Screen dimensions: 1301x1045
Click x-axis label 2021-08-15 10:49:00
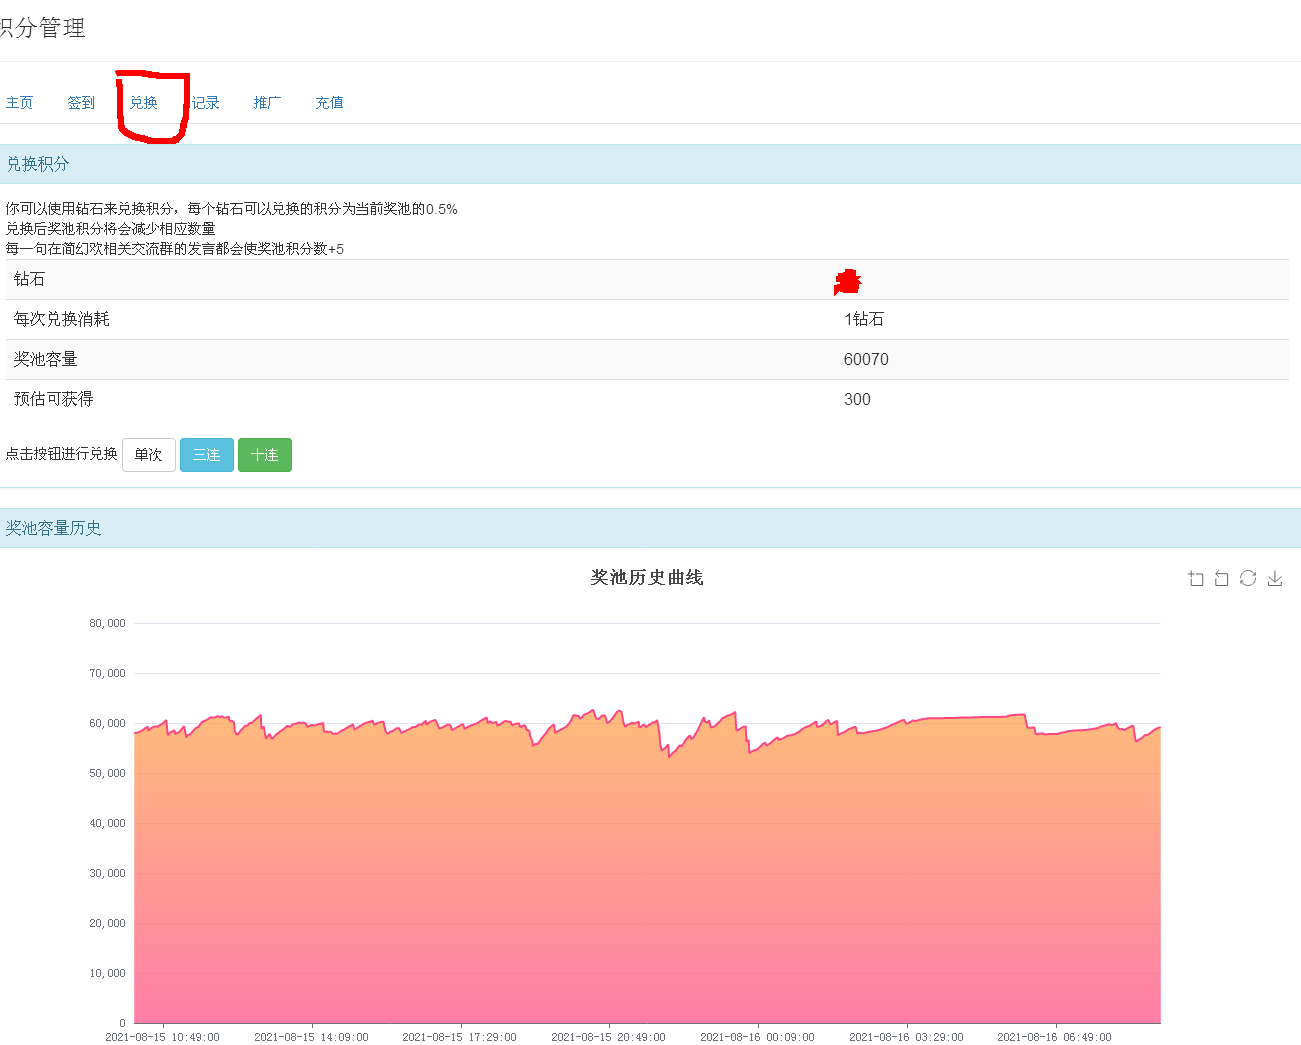point(162,1037)
